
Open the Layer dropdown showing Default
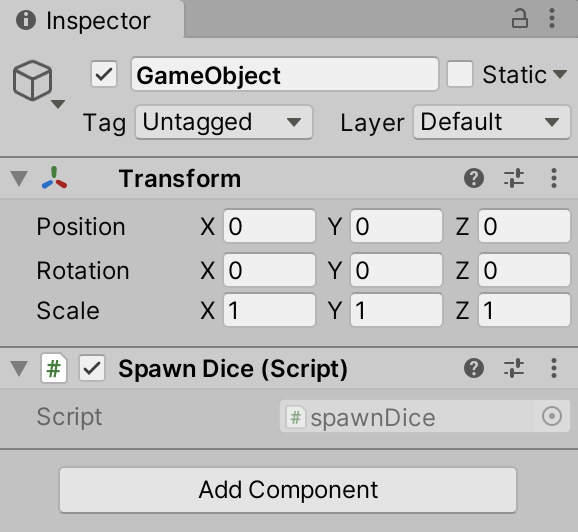click(x=492, y=122)
